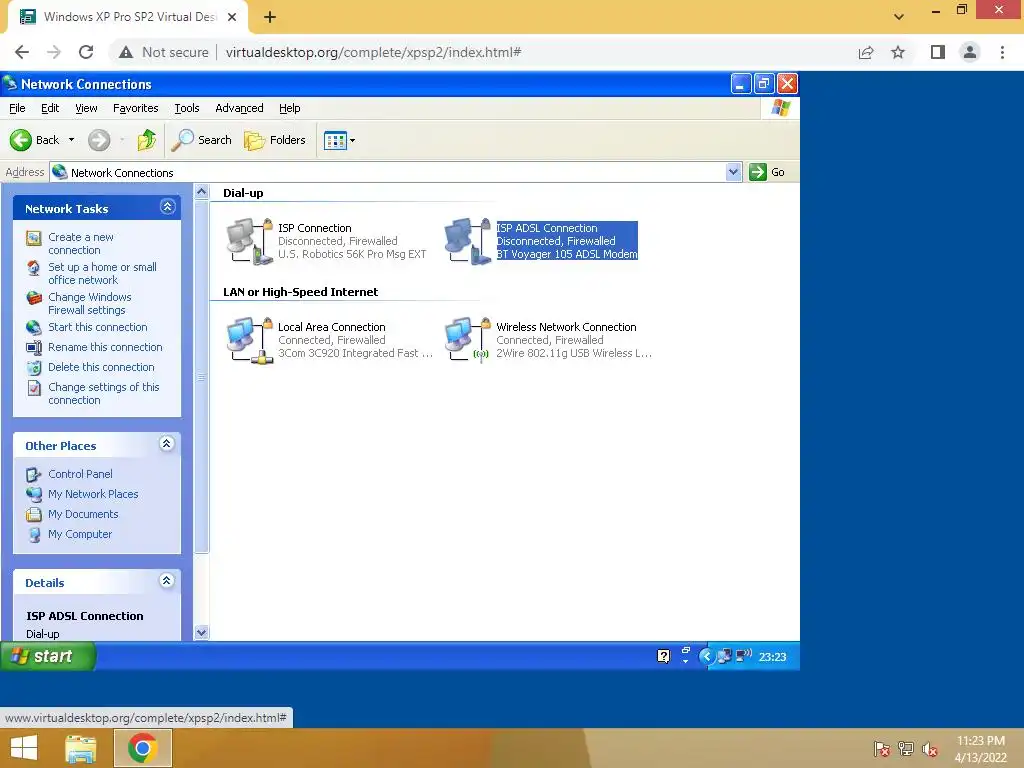
Task: Click the XP taskbar clock 23:23
Action: (772, 657)
